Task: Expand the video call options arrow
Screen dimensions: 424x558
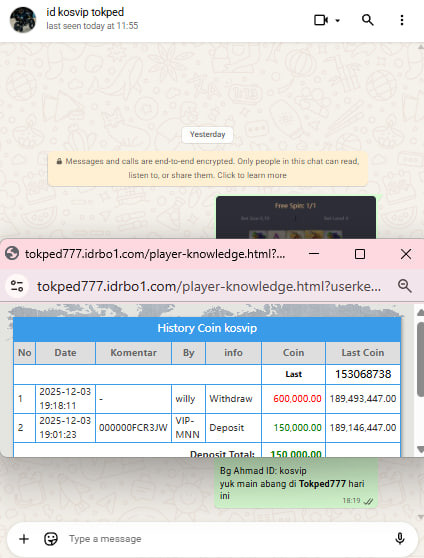Action: point(337,20)
